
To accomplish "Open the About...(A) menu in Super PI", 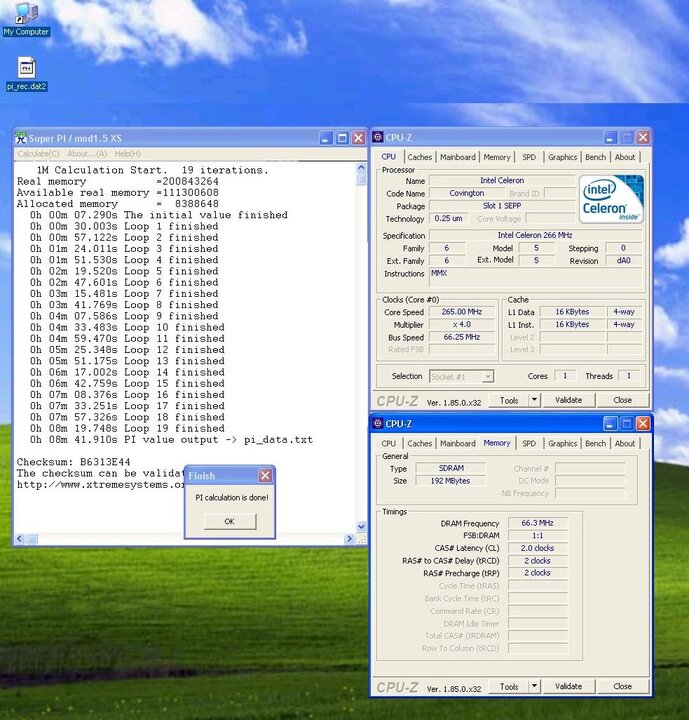I will pyautogui.click(x=87, y=154).
